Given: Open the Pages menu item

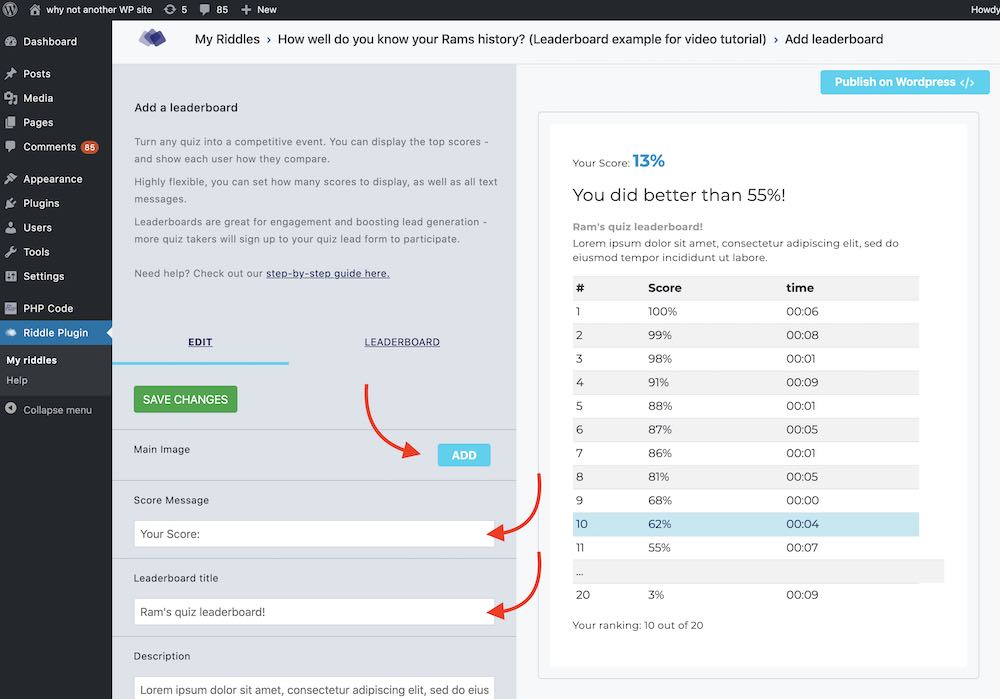Looking at the screenshot, I should [x=38, y=122].
